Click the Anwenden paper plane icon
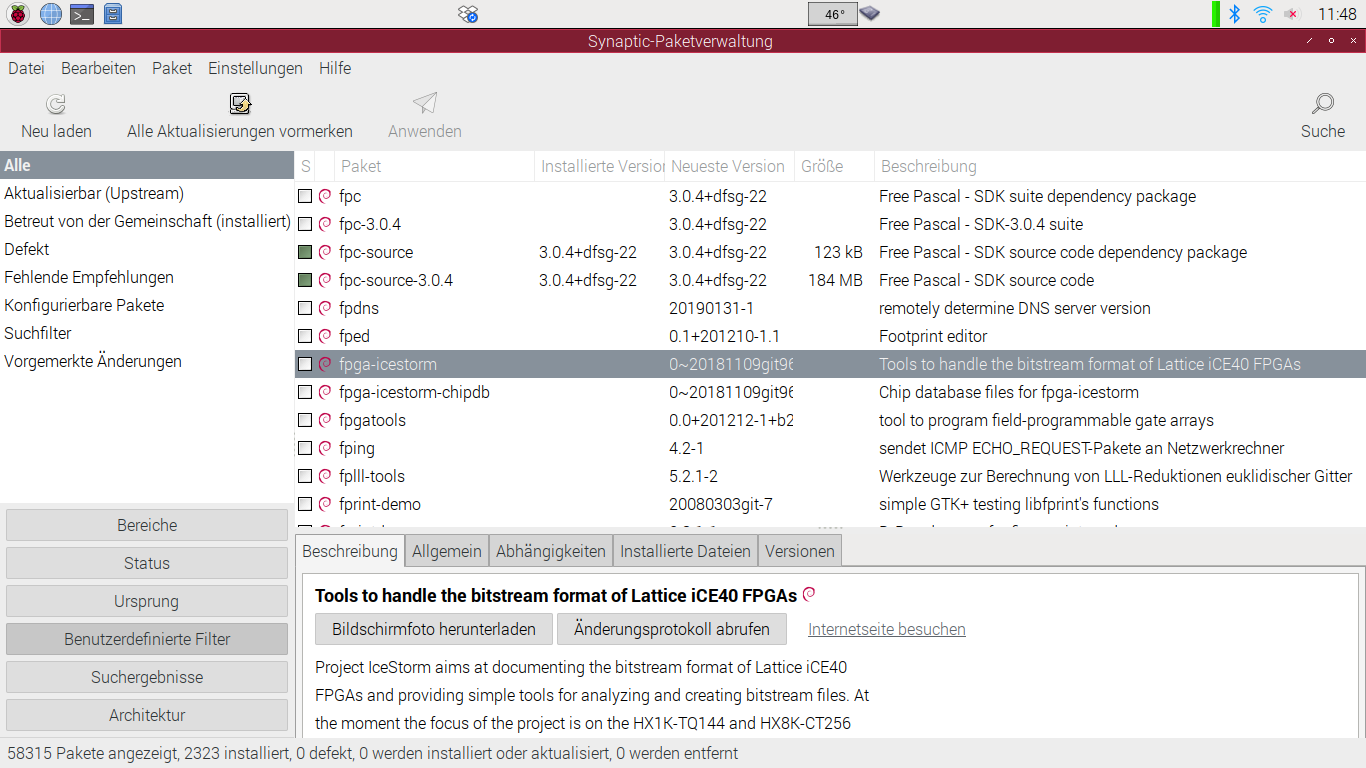This screenshot has height=768, width=1366. pos(425,104)
